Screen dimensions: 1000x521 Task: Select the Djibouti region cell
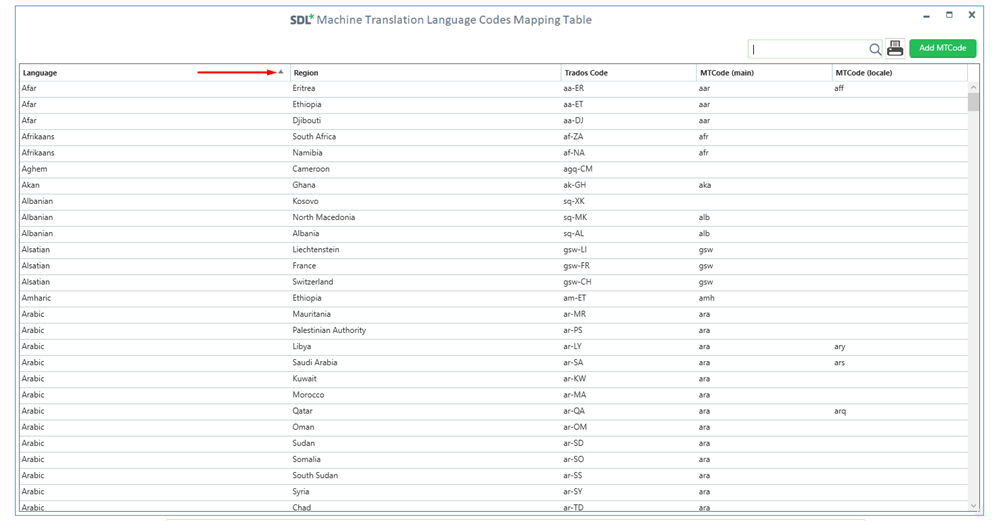[x=307, y=121]
